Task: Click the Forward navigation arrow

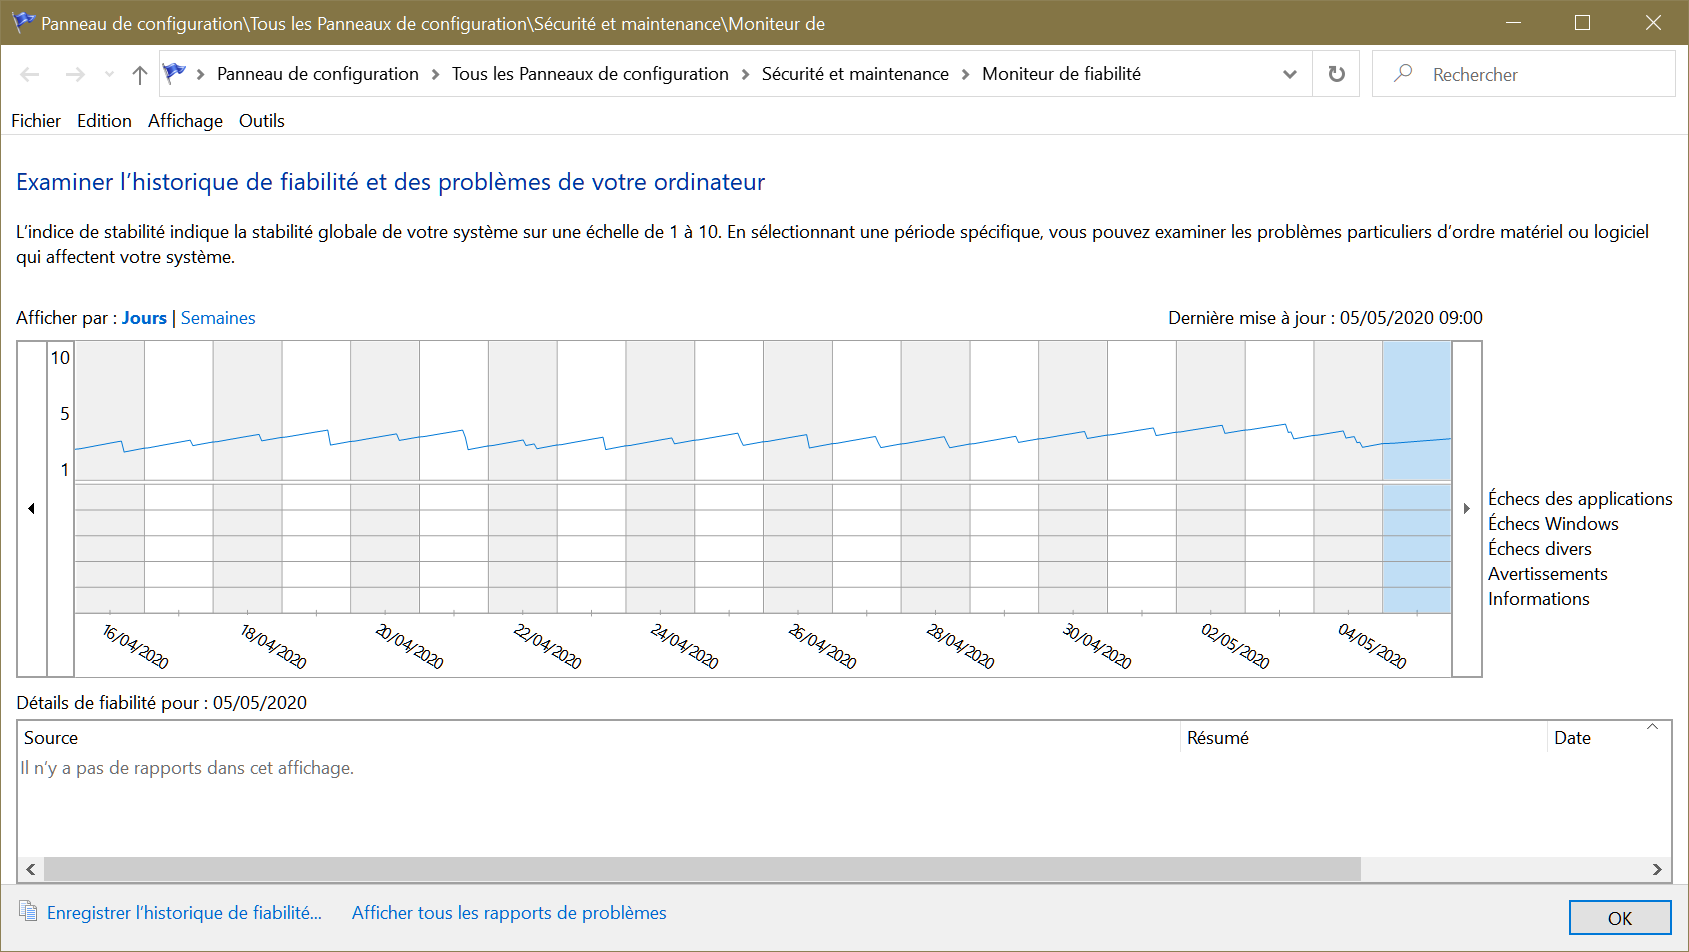Action: (x=75, y=74)
